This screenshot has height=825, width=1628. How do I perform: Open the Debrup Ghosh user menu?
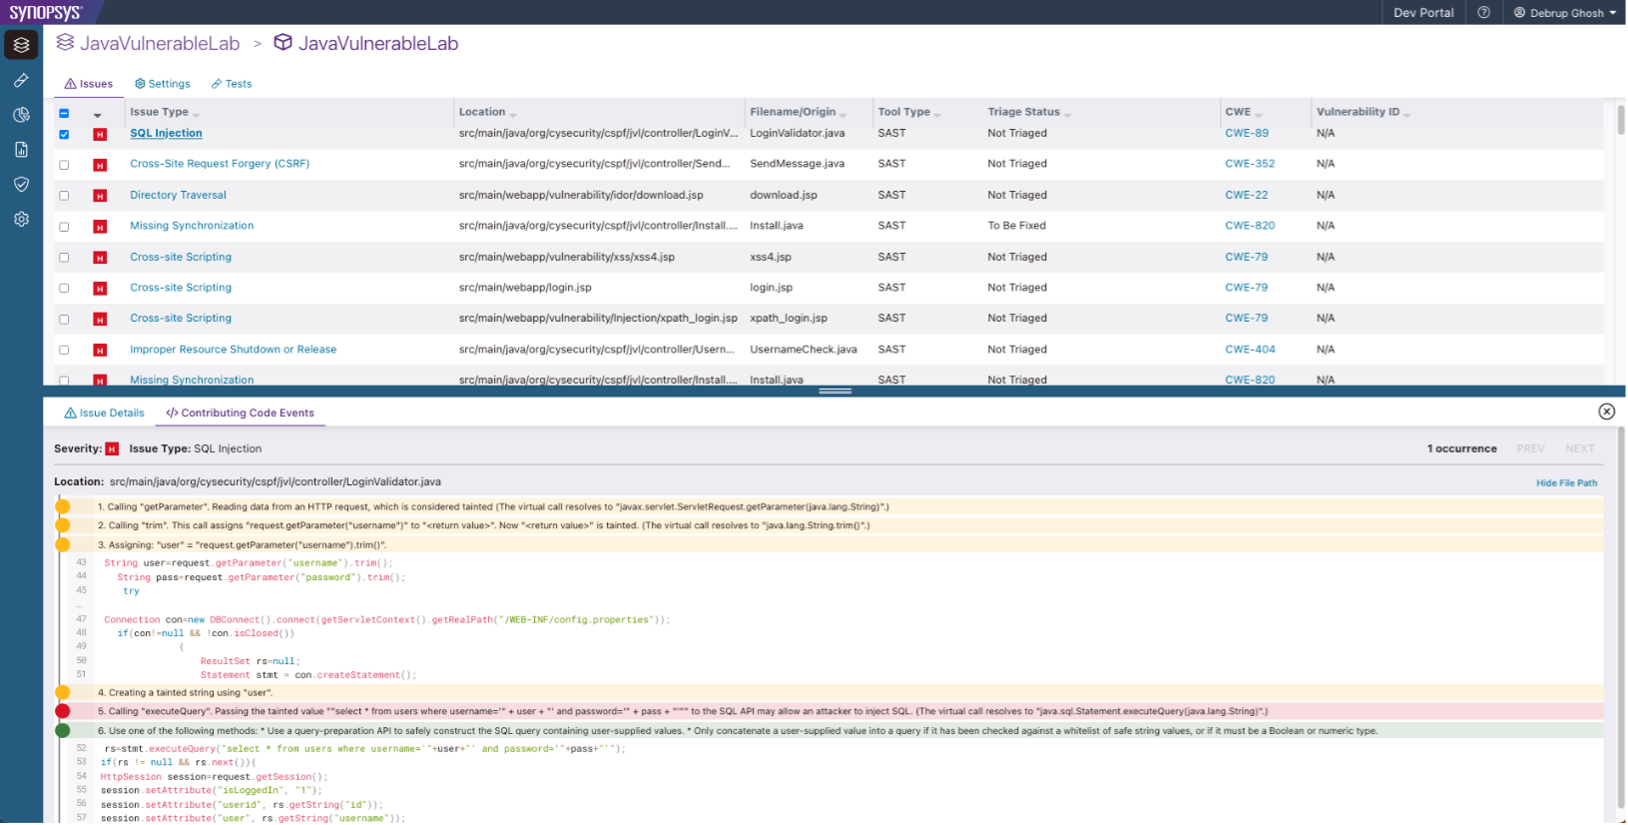pyautogui.click(x=1565, y=13)
